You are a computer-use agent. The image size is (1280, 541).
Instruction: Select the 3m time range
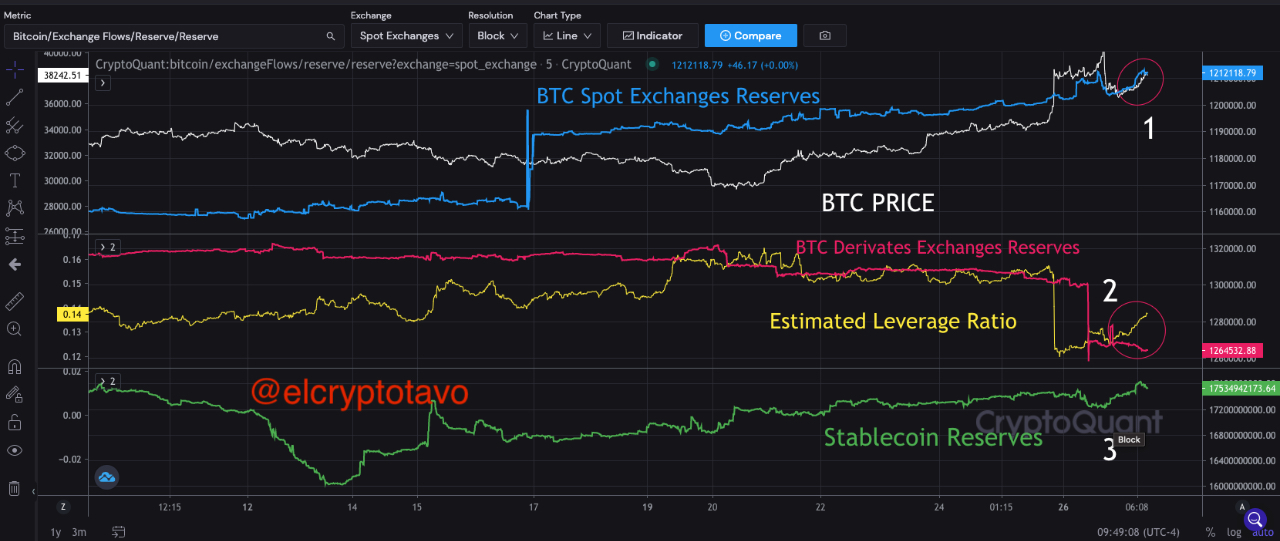[x=79, y=531]
